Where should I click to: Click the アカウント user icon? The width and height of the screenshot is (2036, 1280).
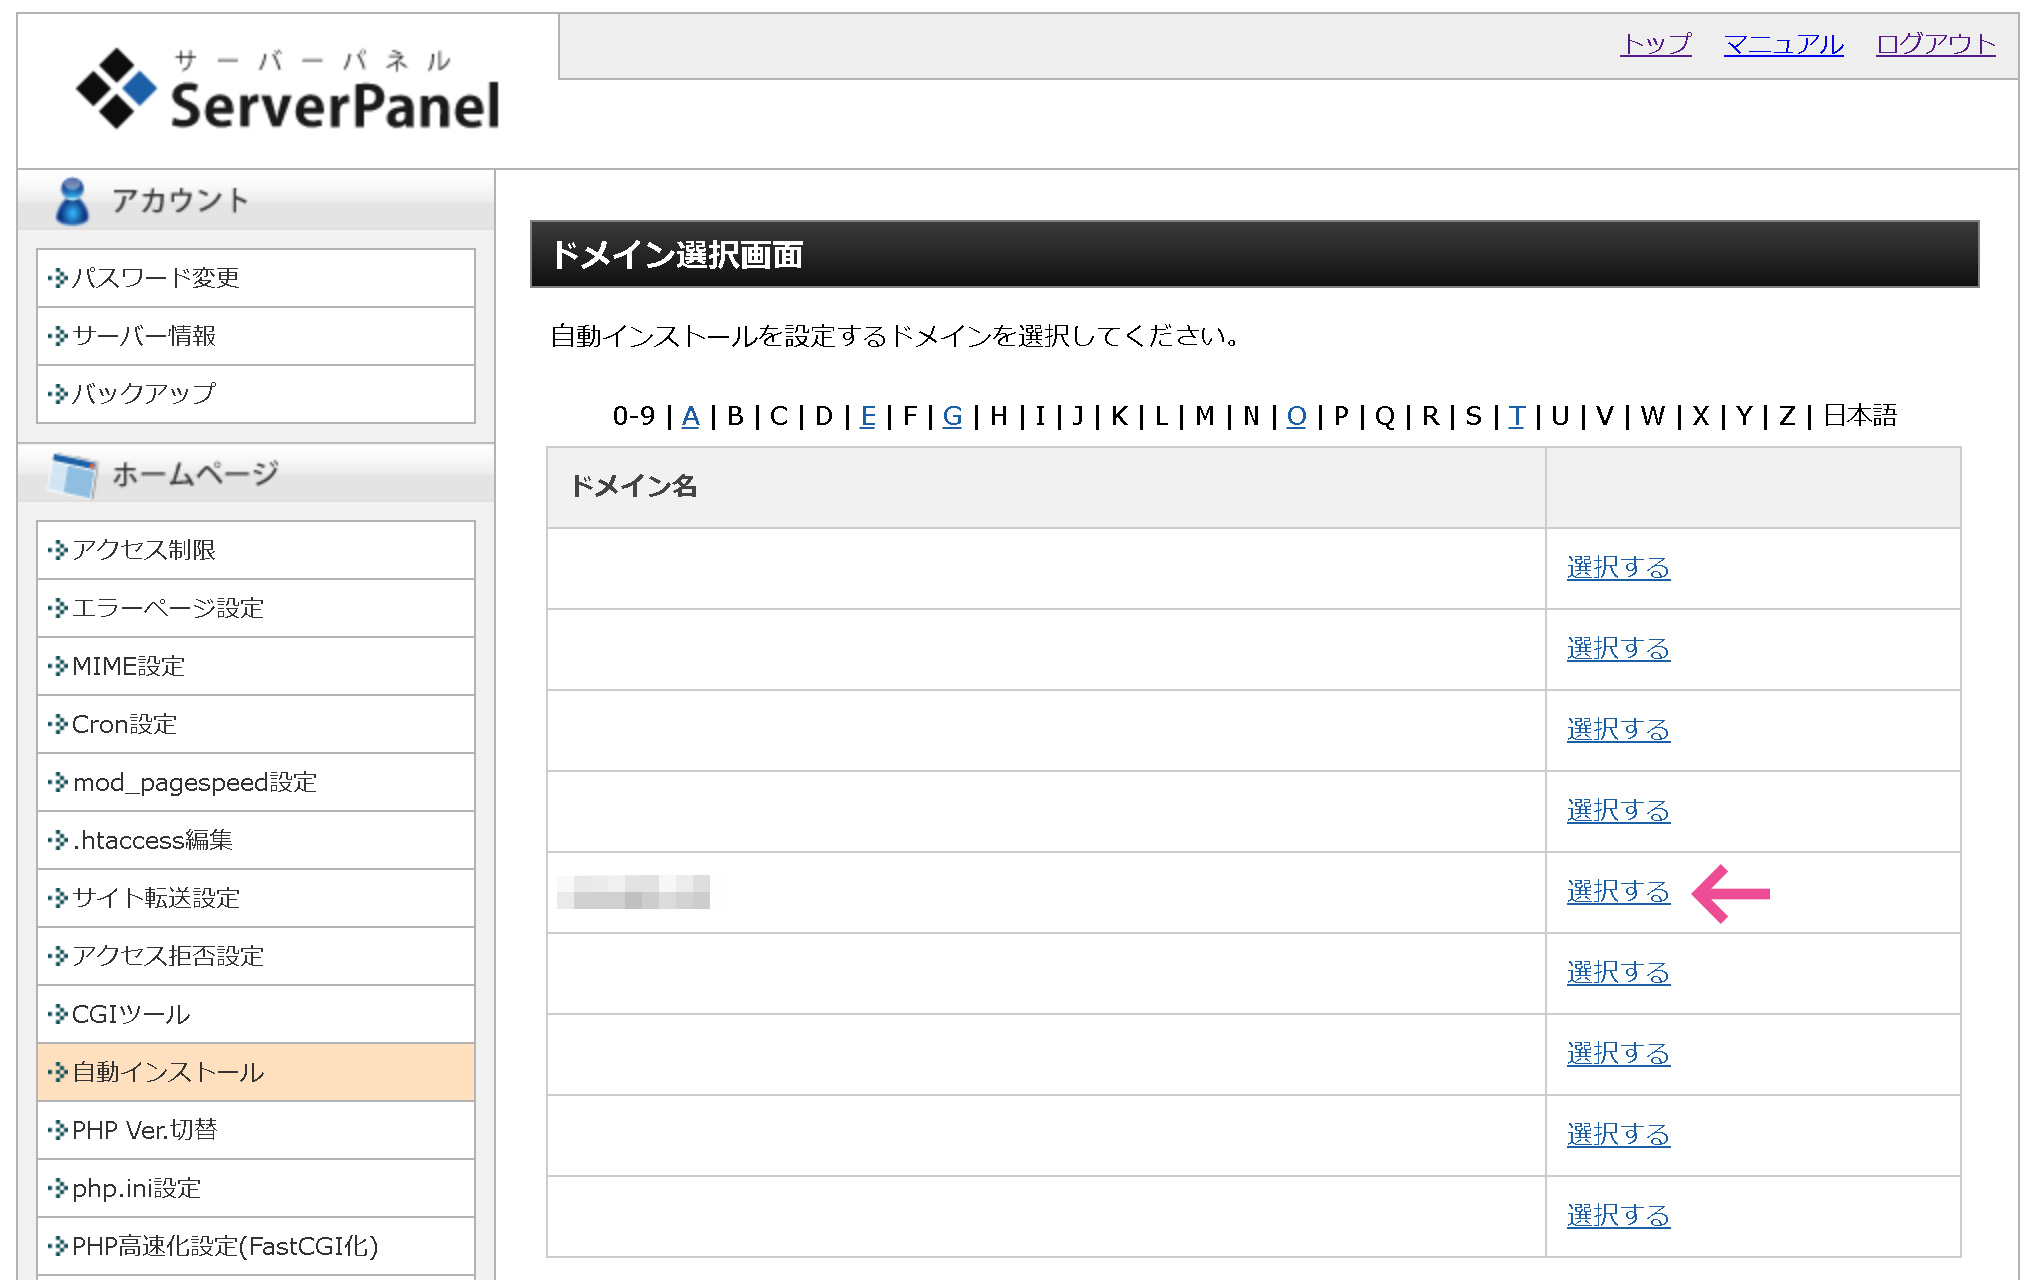click(x=72, y=201)
